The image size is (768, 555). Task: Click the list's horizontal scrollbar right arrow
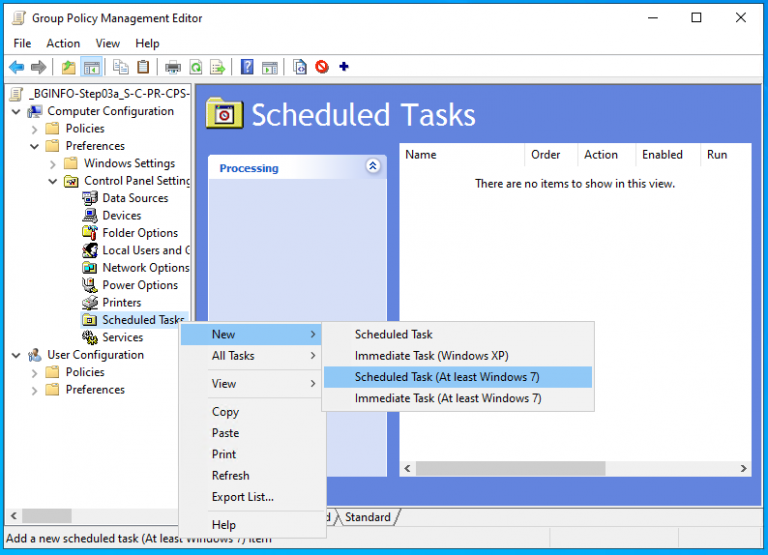pyautogui.click(x=743, y=468)
